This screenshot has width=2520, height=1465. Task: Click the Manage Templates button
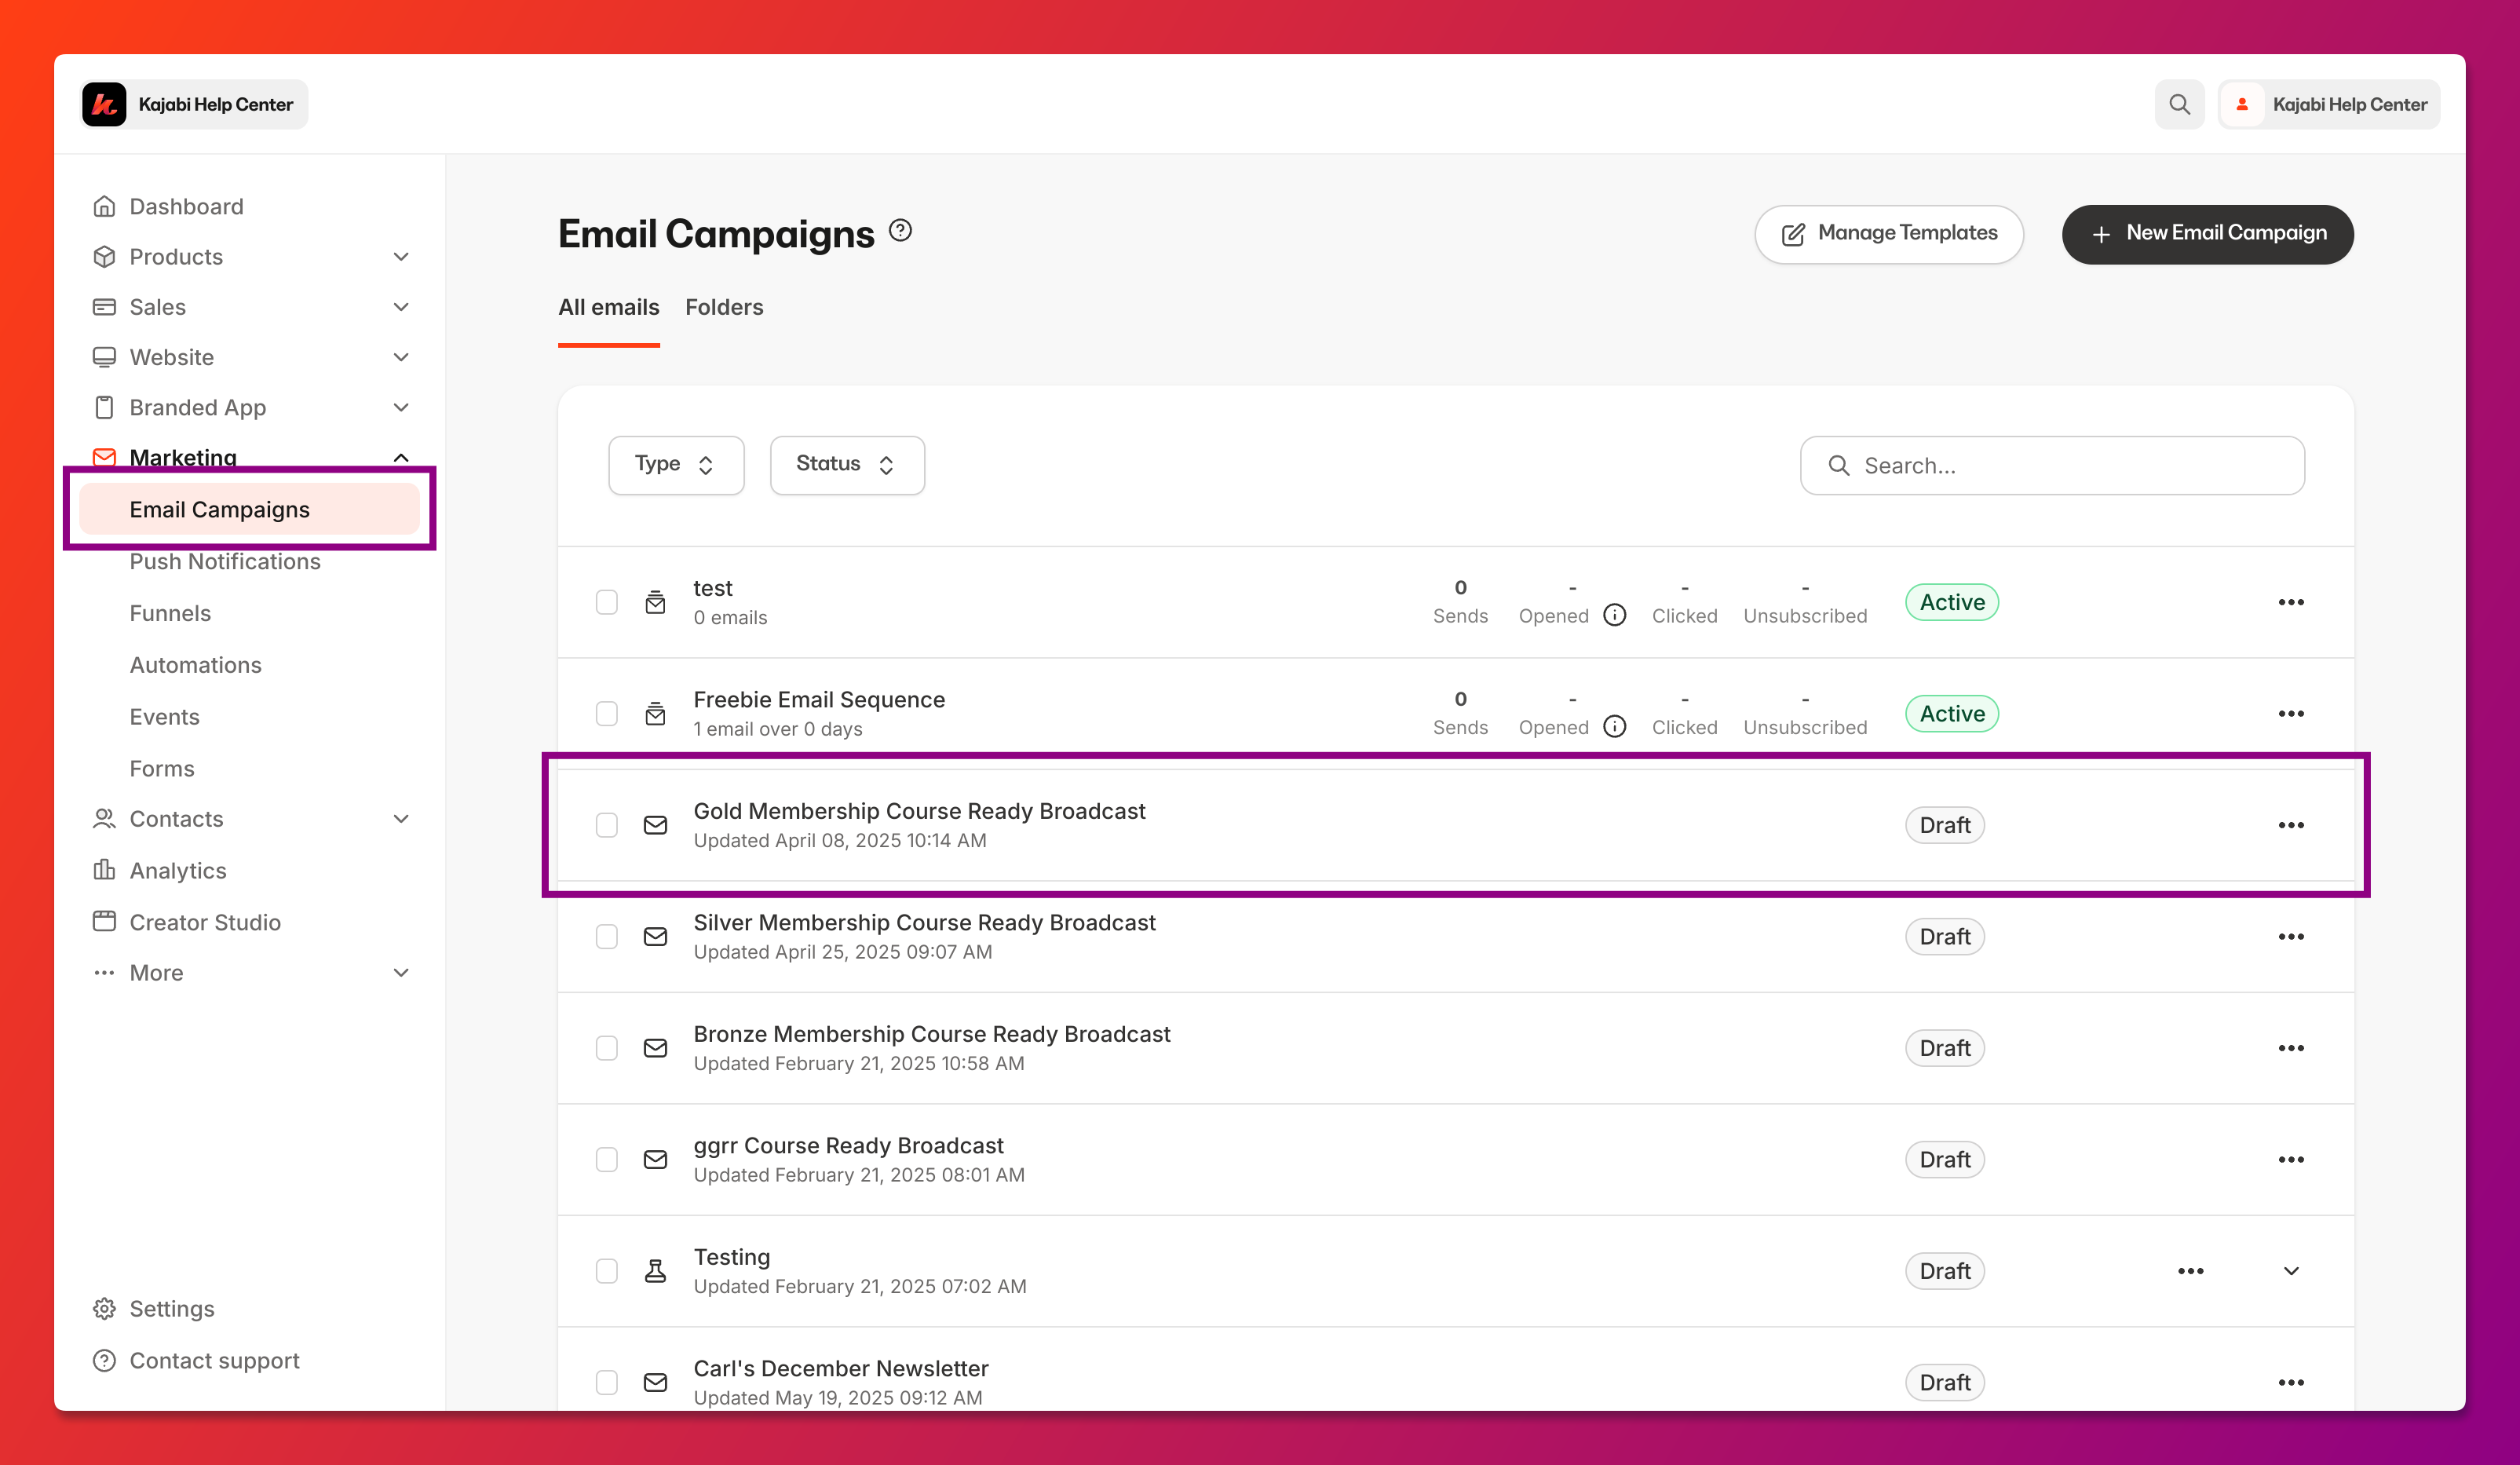pos(1888,234)
